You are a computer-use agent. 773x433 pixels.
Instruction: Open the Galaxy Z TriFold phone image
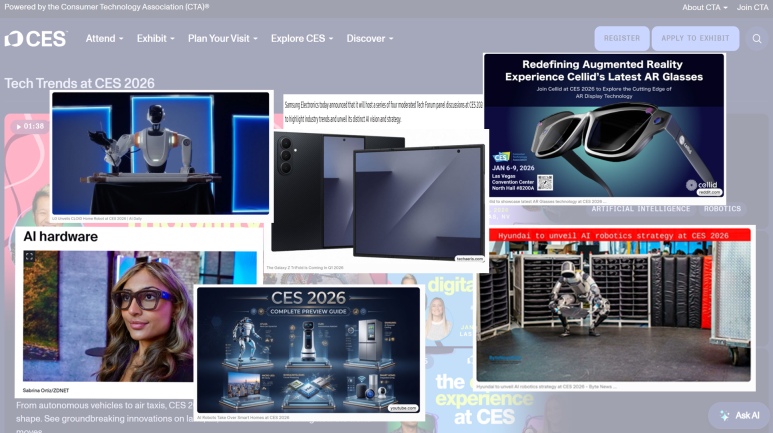pyautogui.click(x=378, y=196)
